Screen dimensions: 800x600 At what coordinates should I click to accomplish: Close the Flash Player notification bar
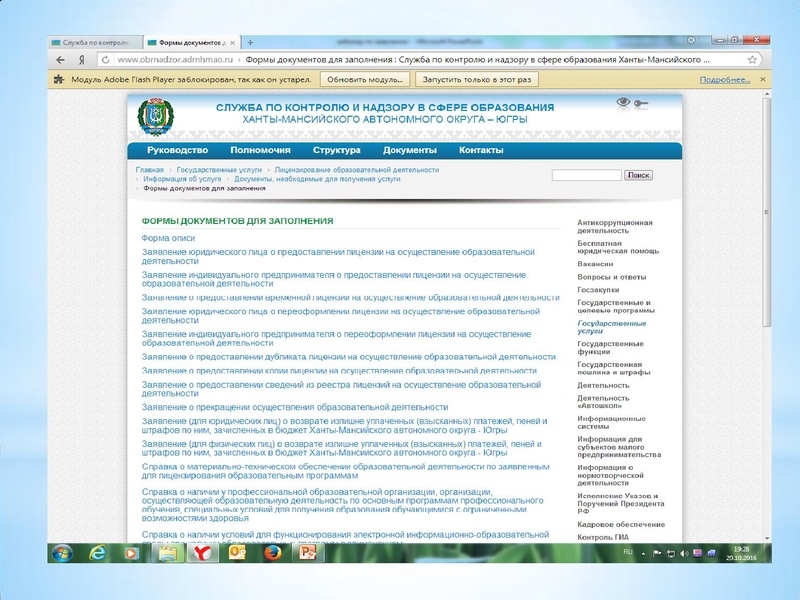pos(762,79)
